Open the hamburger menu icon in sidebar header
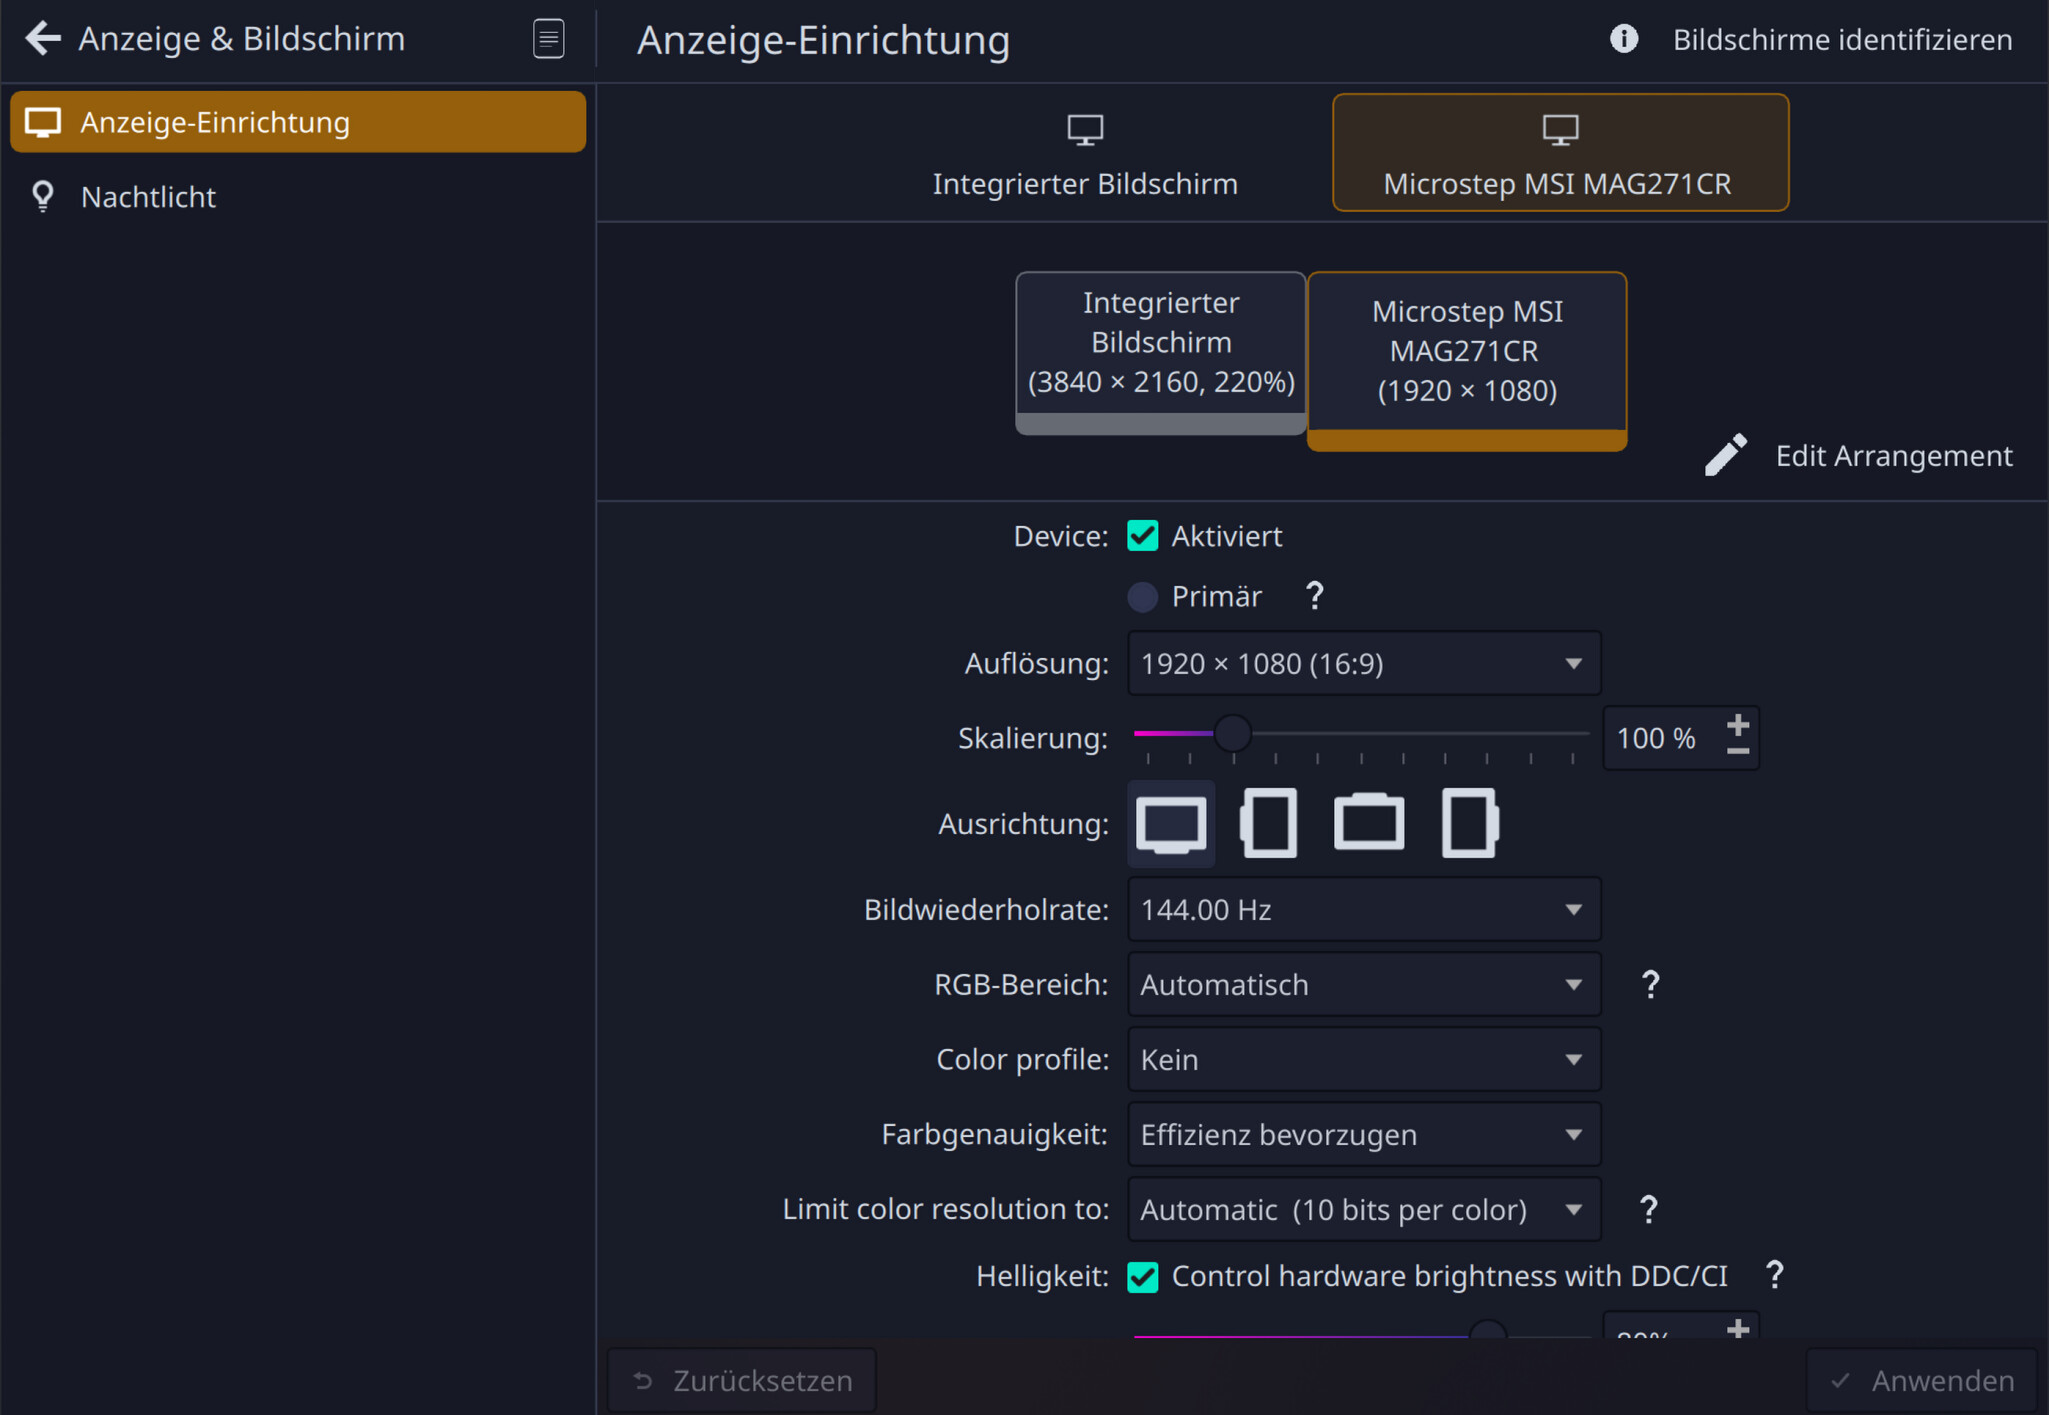The height and width of the screenshot is (1415, 2049). coord(548,39)
